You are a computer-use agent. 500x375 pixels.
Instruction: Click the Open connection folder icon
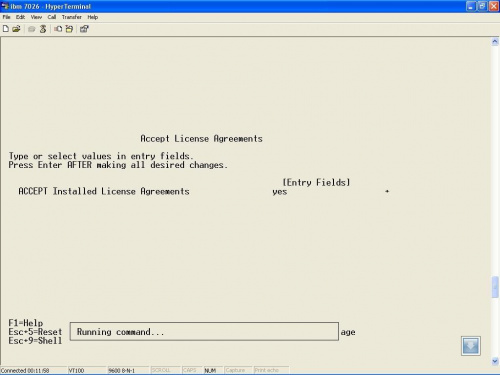16,29
